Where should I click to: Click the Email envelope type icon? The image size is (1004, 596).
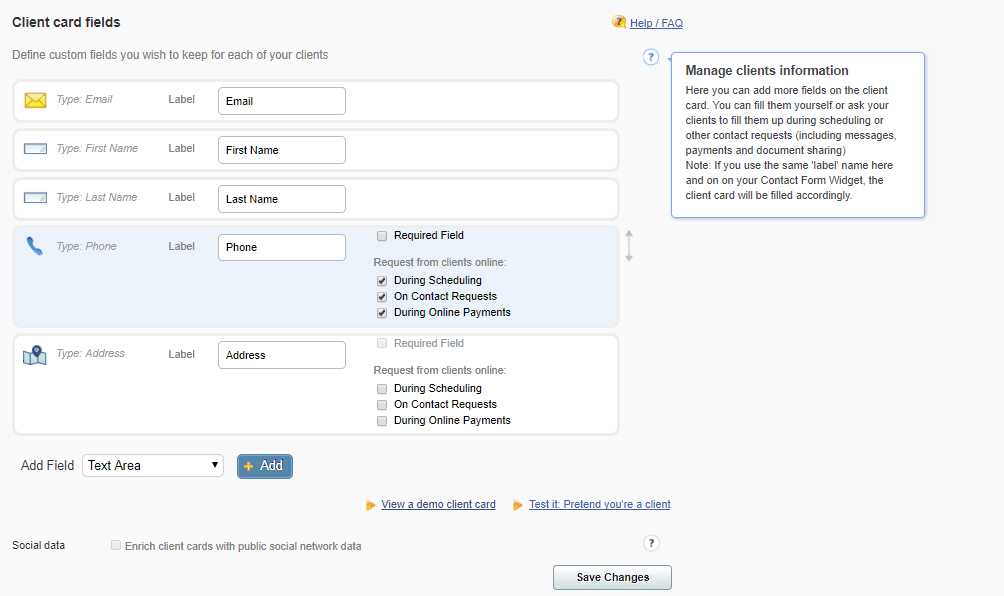coord(35,100)
